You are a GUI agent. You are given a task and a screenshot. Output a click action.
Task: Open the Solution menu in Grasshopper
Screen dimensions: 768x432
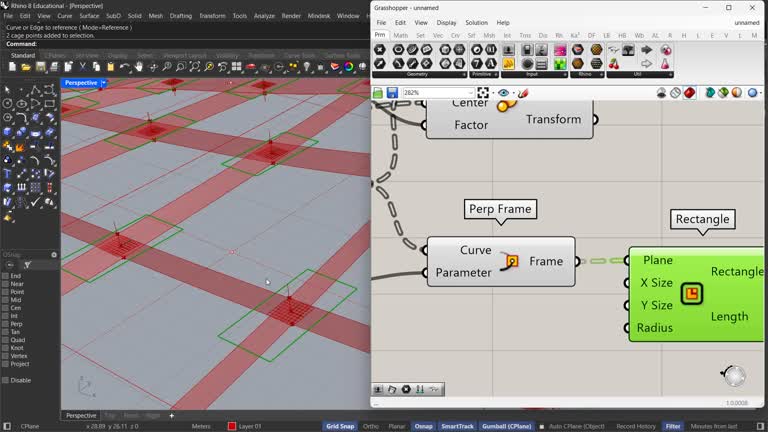[476, 22]
